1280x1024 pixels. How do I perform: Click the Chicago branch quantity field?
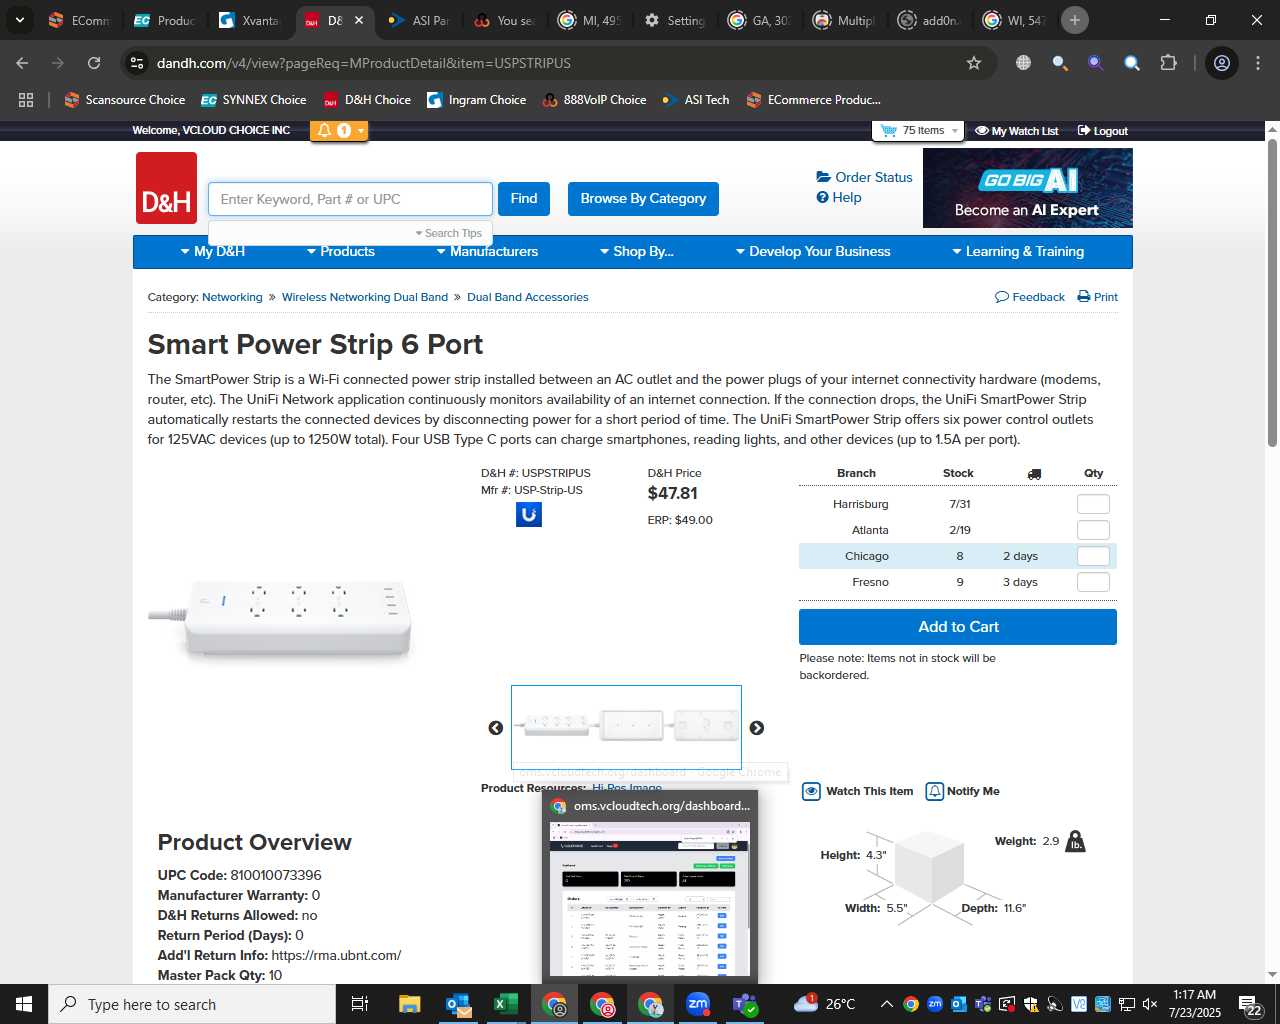tap(1093, 556)
